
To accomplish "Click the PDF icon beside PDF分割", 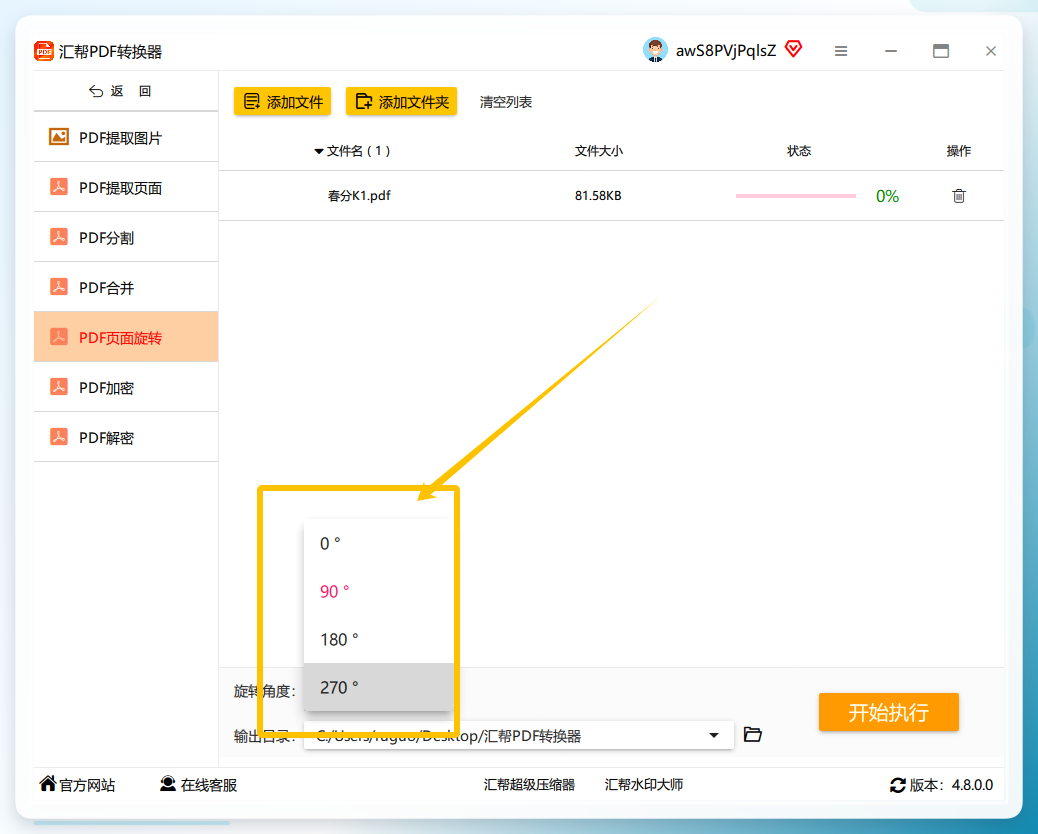I will click(x=59, y=237).
